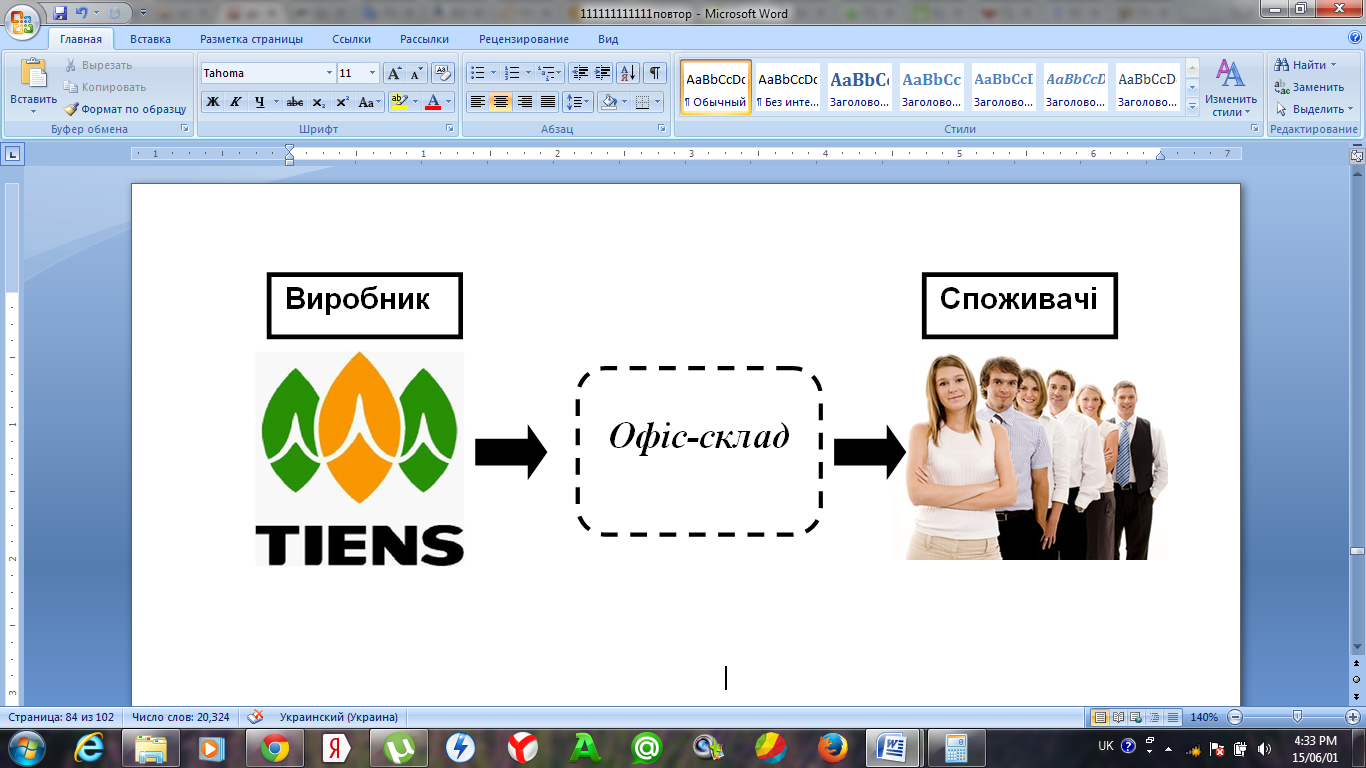Grow the font size
1366x768 pixels.
coord(394,73)
